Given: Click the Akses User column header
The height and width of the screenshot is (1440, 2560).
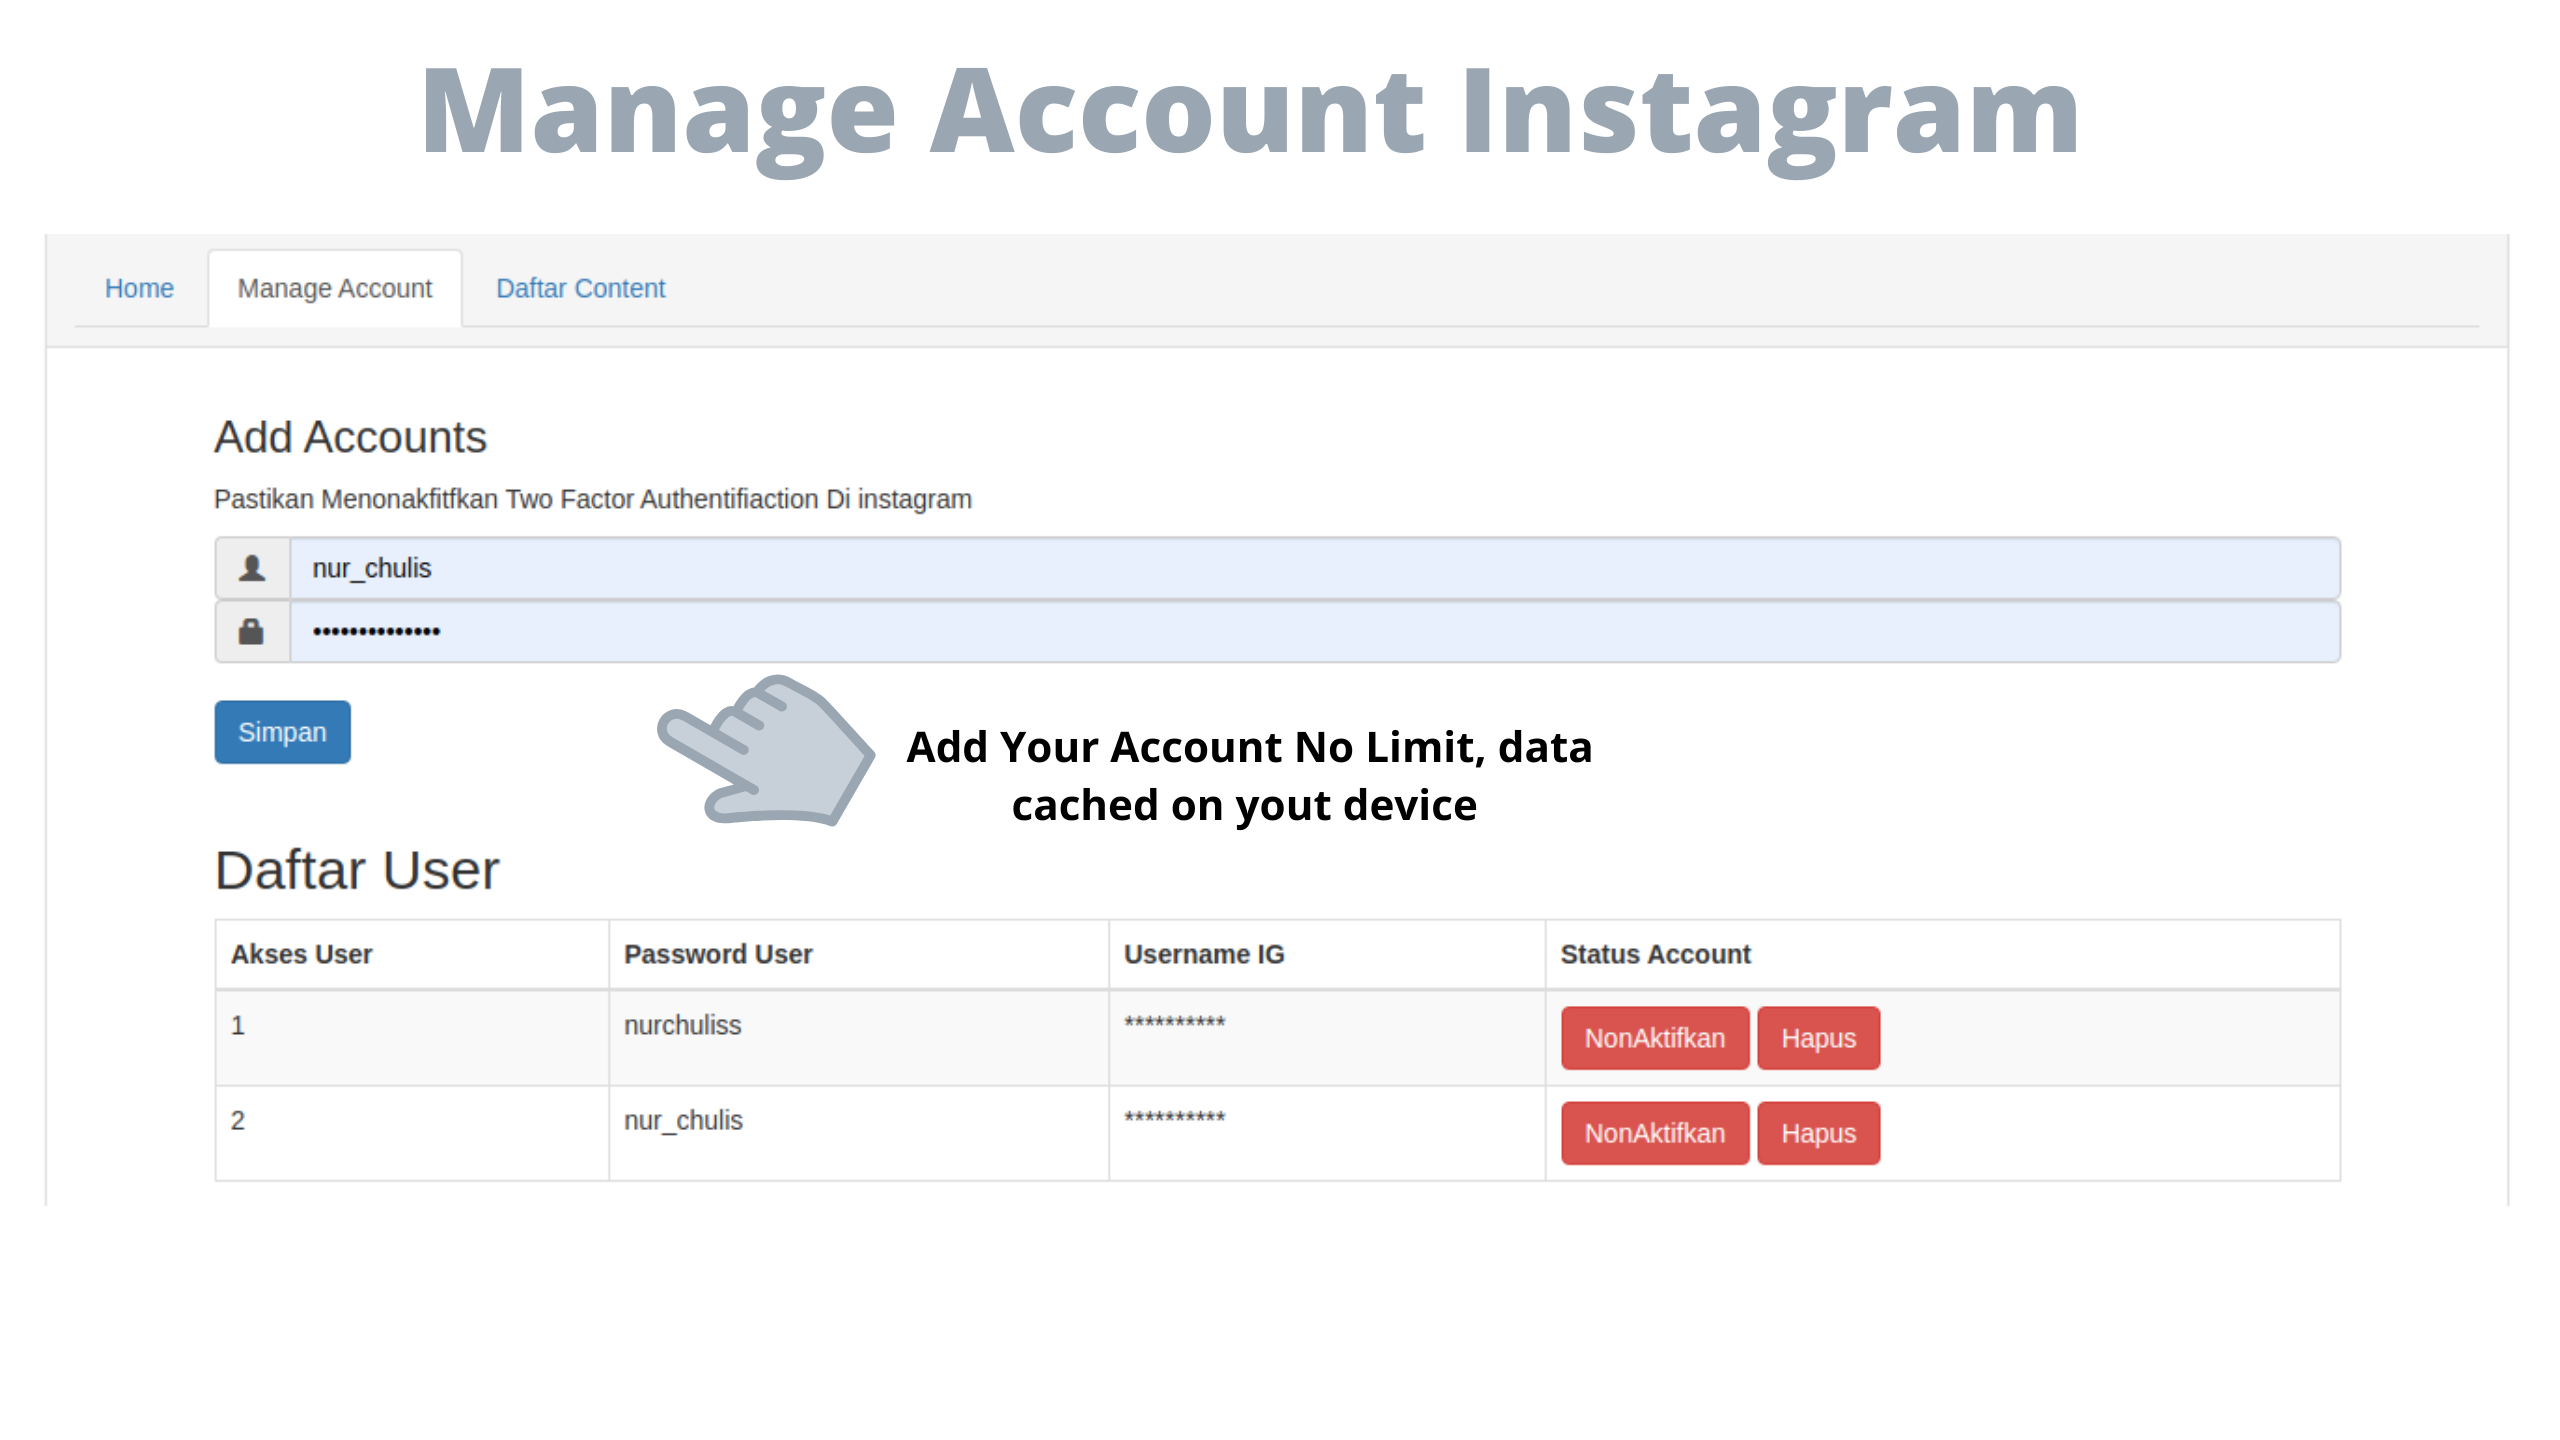Looking at the screenshot, I should pos(302,954).
